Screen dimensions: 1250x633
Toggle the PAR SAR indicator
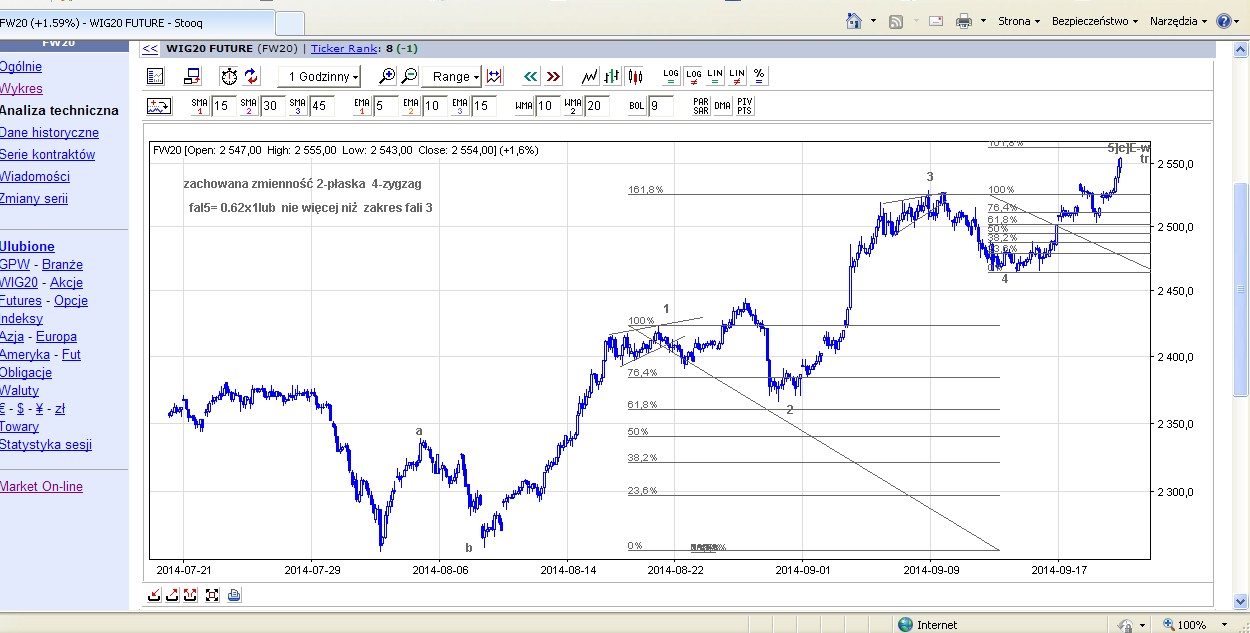tap(701, 106)
